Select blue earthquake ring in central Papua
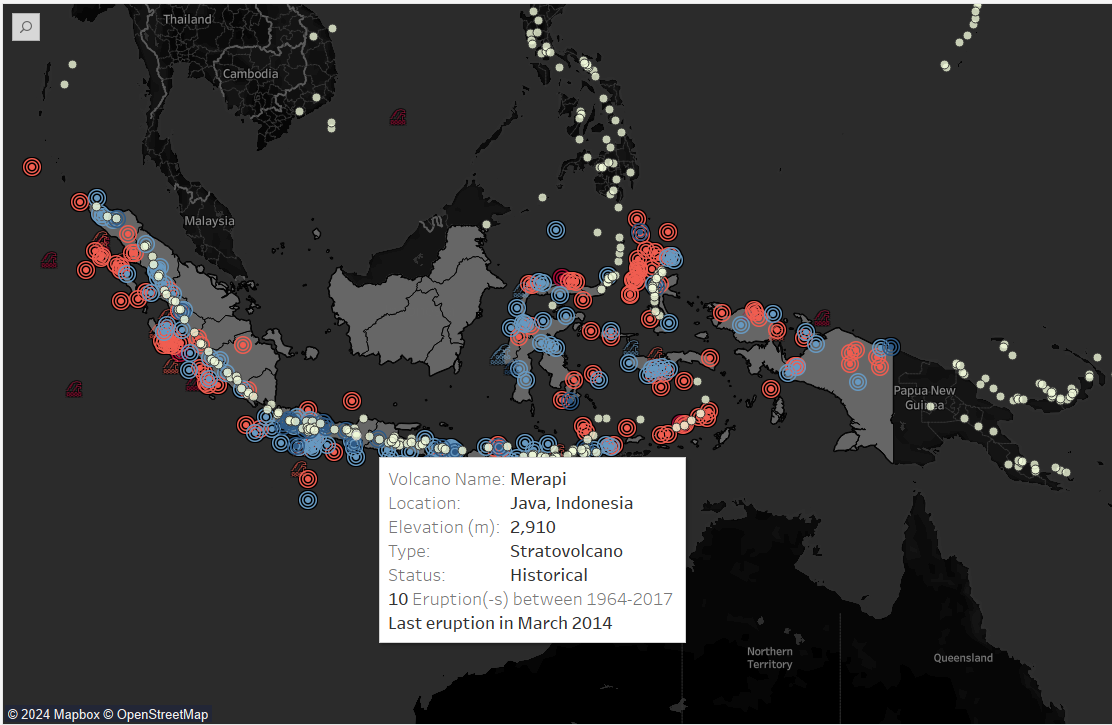Viewport: 1112px width, 725px height. 858,382
